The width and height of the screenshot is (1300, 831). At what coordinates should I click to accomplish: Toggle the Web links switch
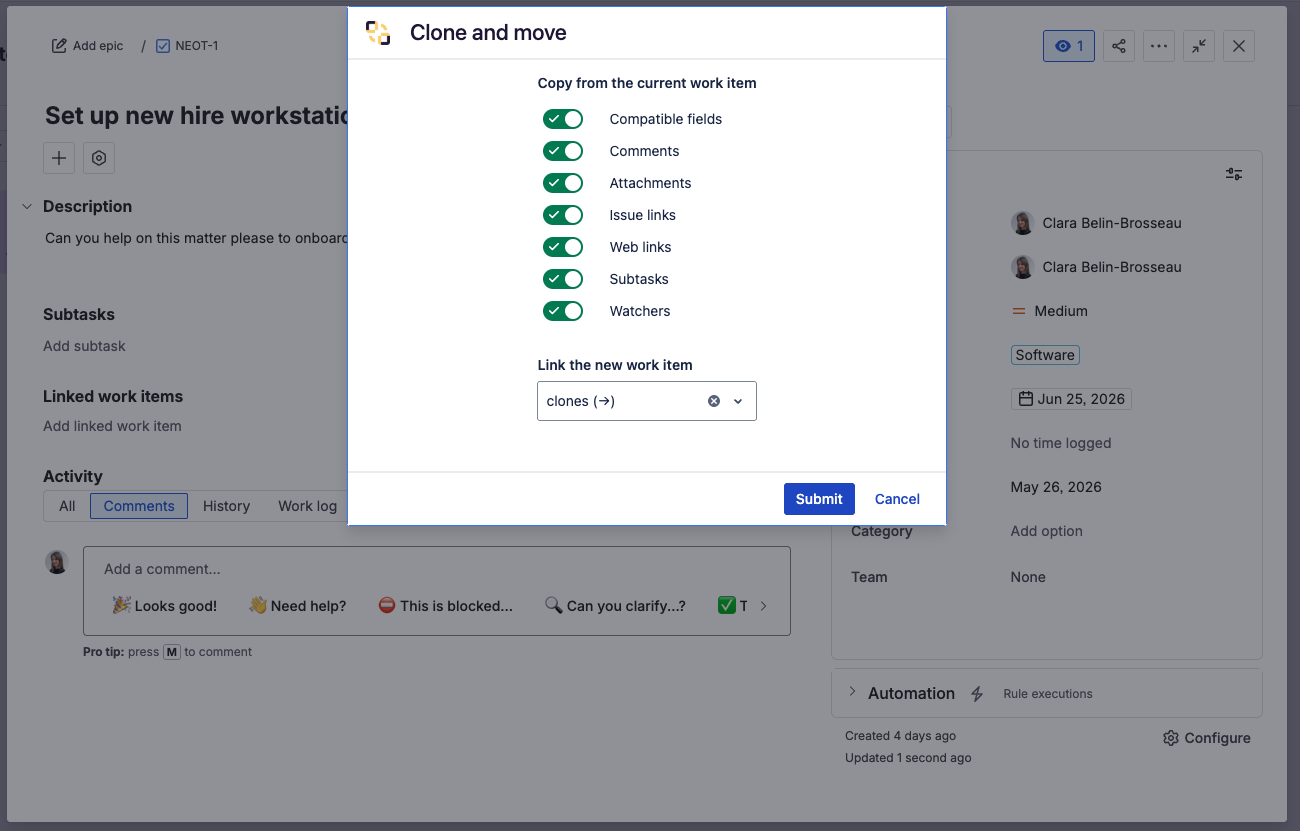click(x=563, y=247)
